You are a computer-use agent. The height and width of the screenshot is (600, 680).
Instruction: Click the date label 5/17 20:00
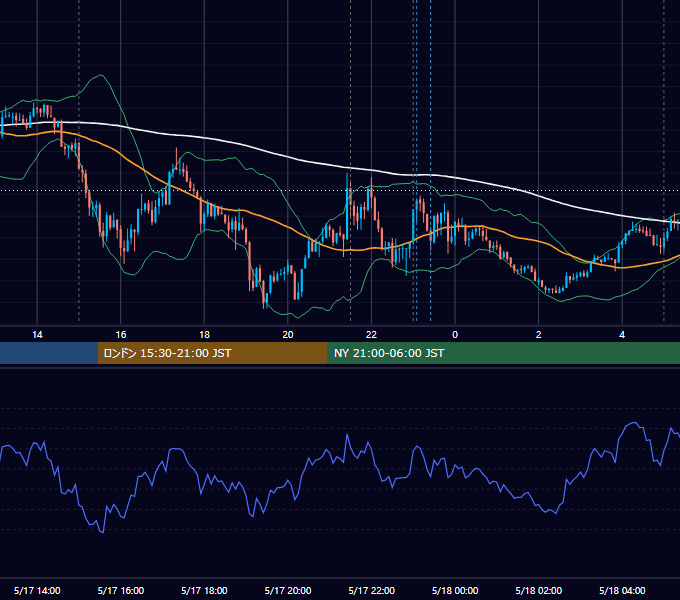[288, 590]
